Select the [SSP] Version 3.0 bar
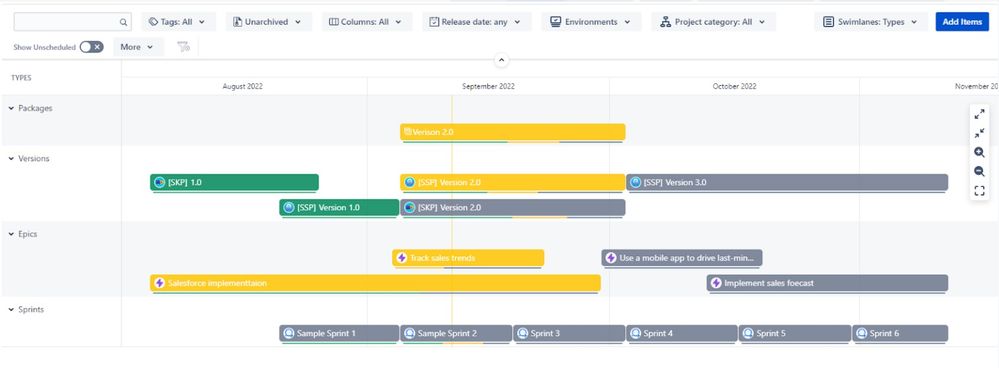 [x=787, y=182]
